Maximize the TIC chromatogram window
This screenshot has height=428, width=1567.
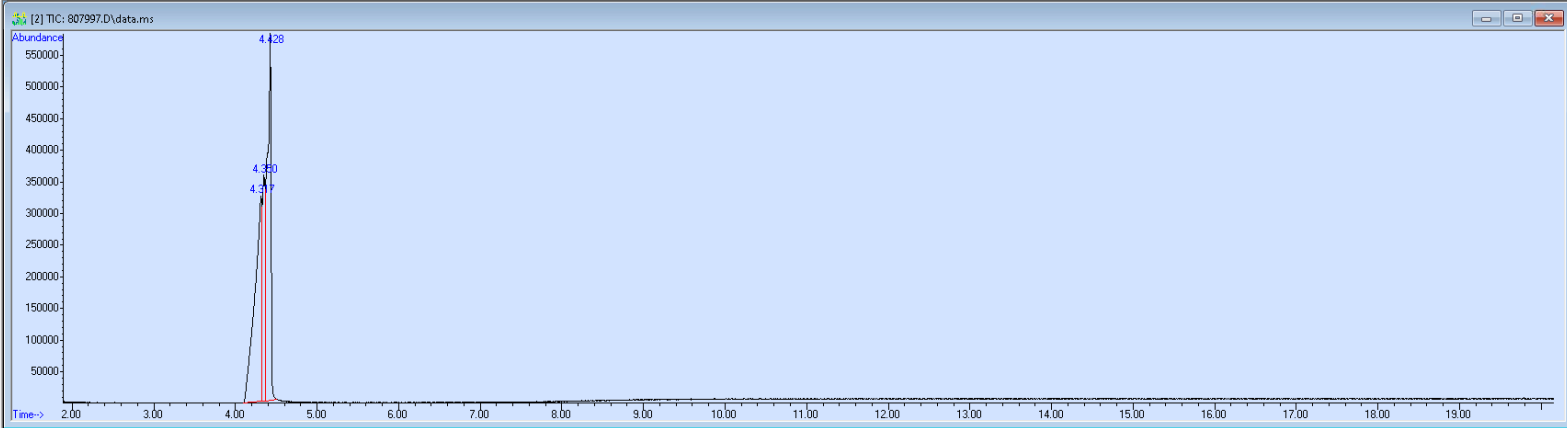pyautogui.click(x=1517, y=18)
